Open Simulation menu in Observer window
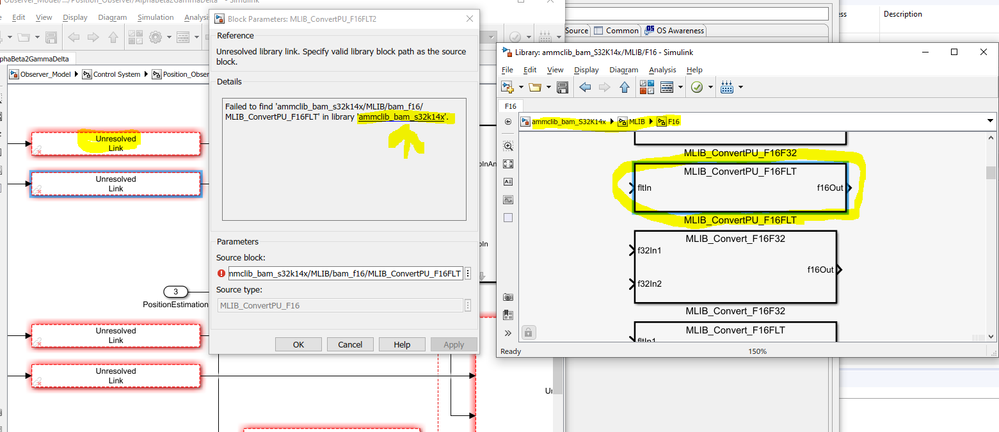Image resolution: width=999 pixels, height=432 pixels. (x=155, y=17)
